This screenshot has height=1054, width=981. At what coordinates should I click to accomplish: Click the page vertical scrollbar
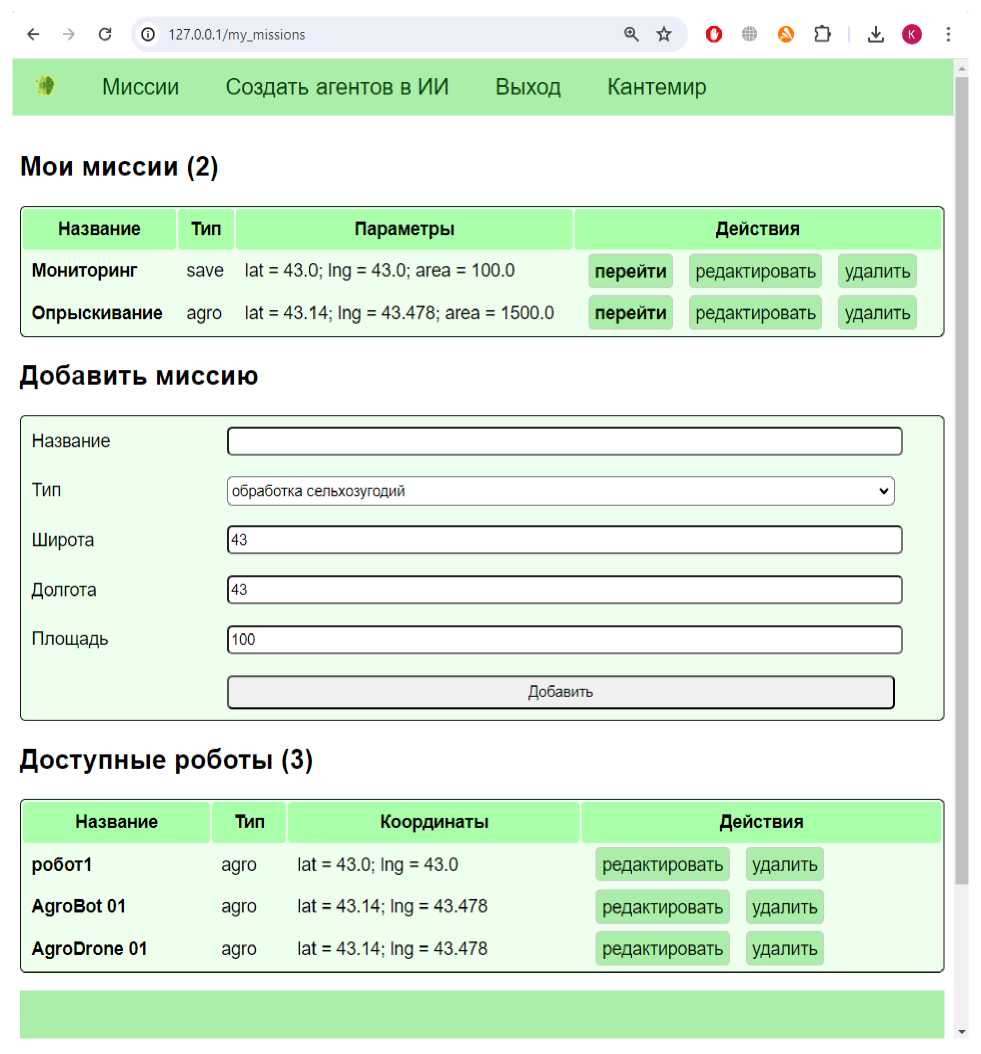click(x=962, y=480)
